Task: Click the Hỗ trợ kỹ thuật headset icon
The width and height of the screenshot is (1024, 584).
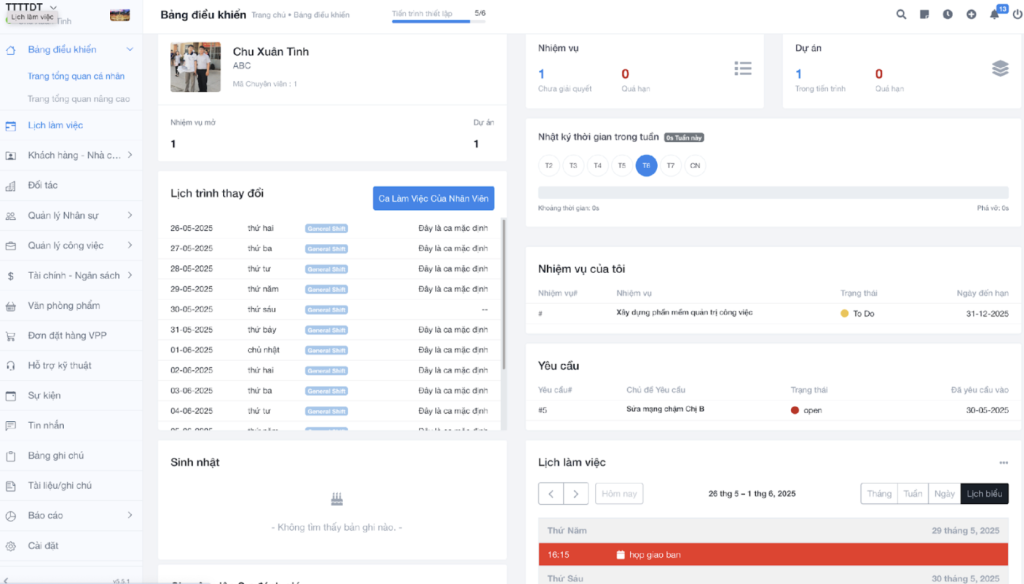Action: coord(10,366)
